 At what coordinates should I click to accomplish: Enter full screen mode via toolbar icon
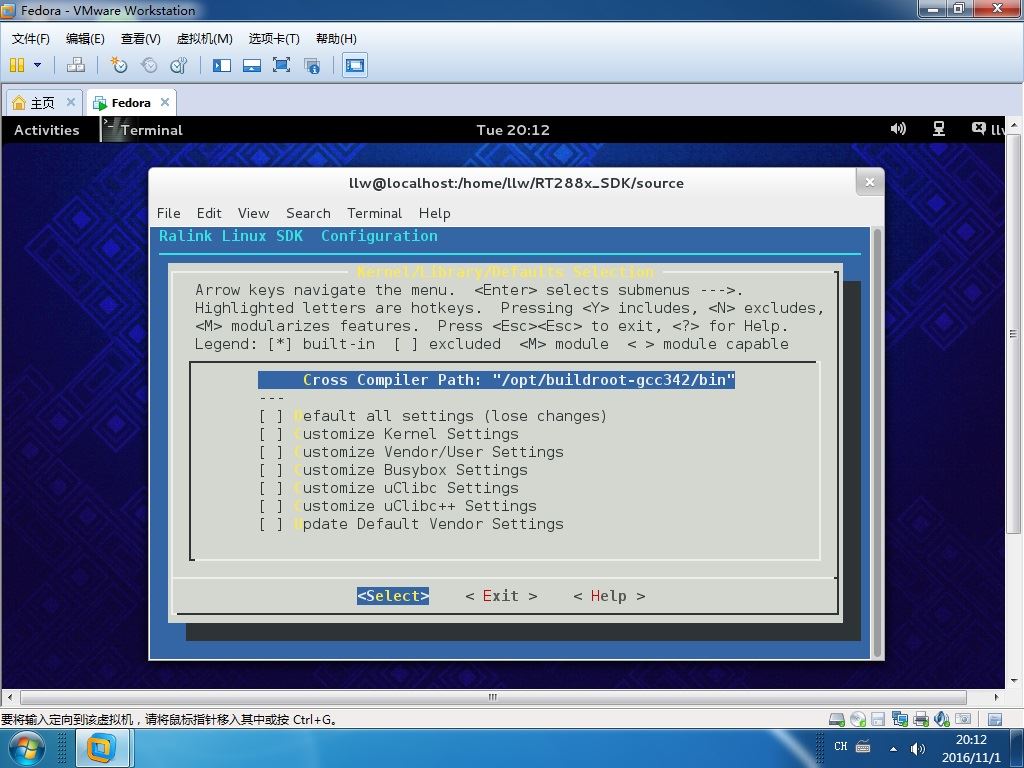click(281, 65)
